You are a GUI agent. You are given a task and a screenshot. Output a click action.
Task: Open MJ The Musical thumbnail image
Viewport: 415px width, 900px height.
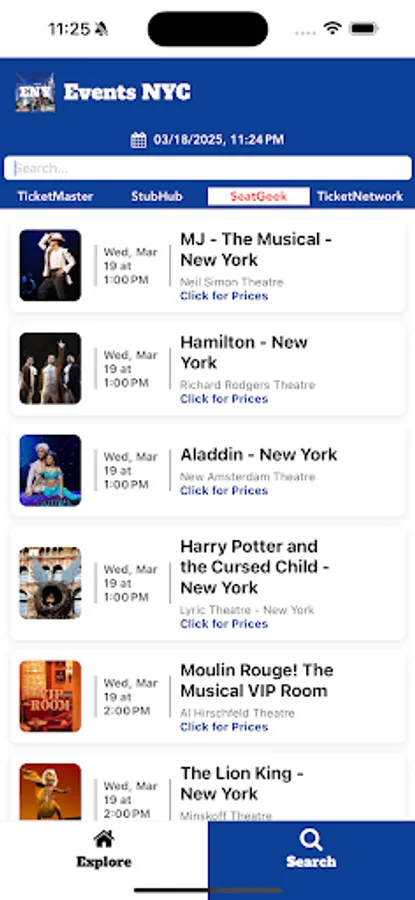coord(50,265)
